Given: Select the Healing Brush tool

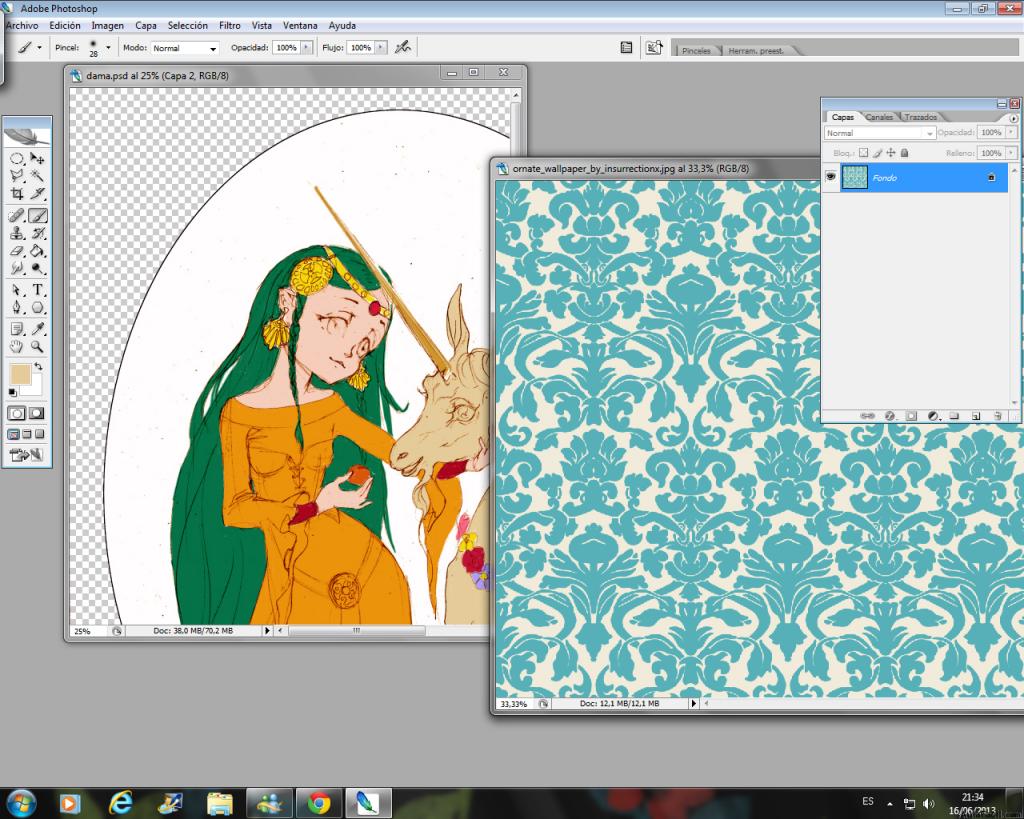Looking at the screenshot, I should click(17, 216).
